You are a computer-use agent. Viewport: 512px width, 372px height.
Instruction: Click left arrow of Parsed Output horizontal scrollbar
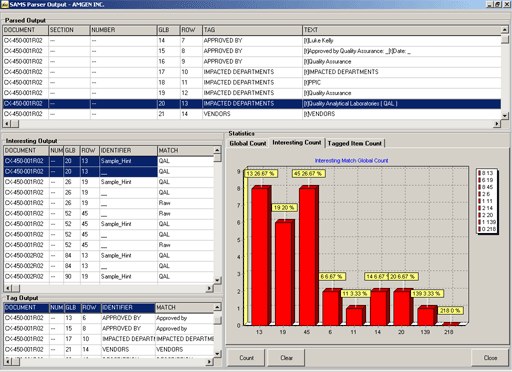[x=7, y=124]
